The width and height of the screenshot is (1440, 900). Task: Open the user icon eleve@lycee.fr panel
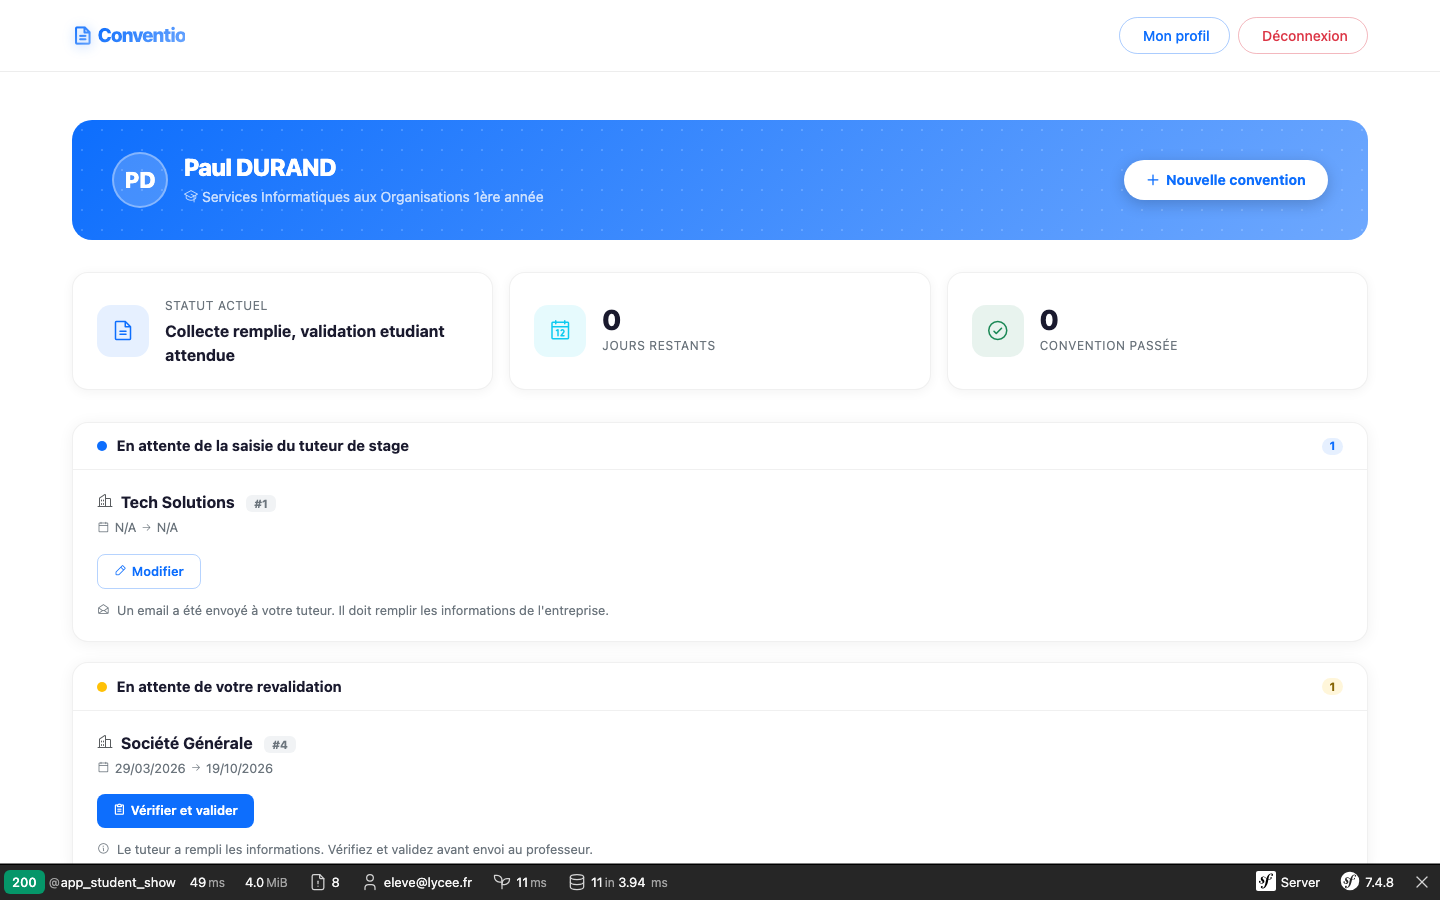[417, 882]
